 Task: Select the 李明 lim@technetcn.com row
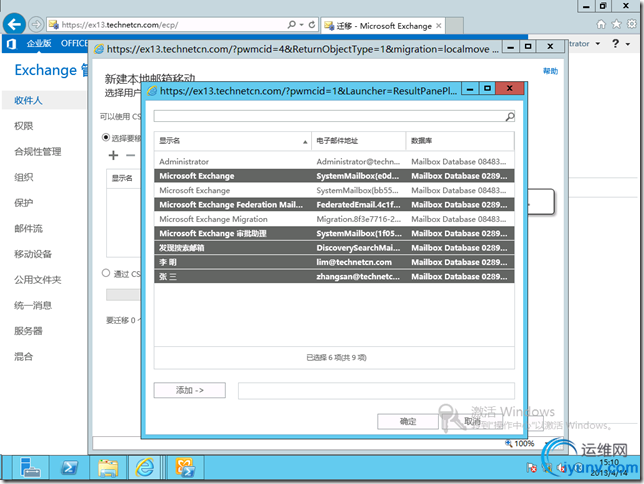[334, 262]
